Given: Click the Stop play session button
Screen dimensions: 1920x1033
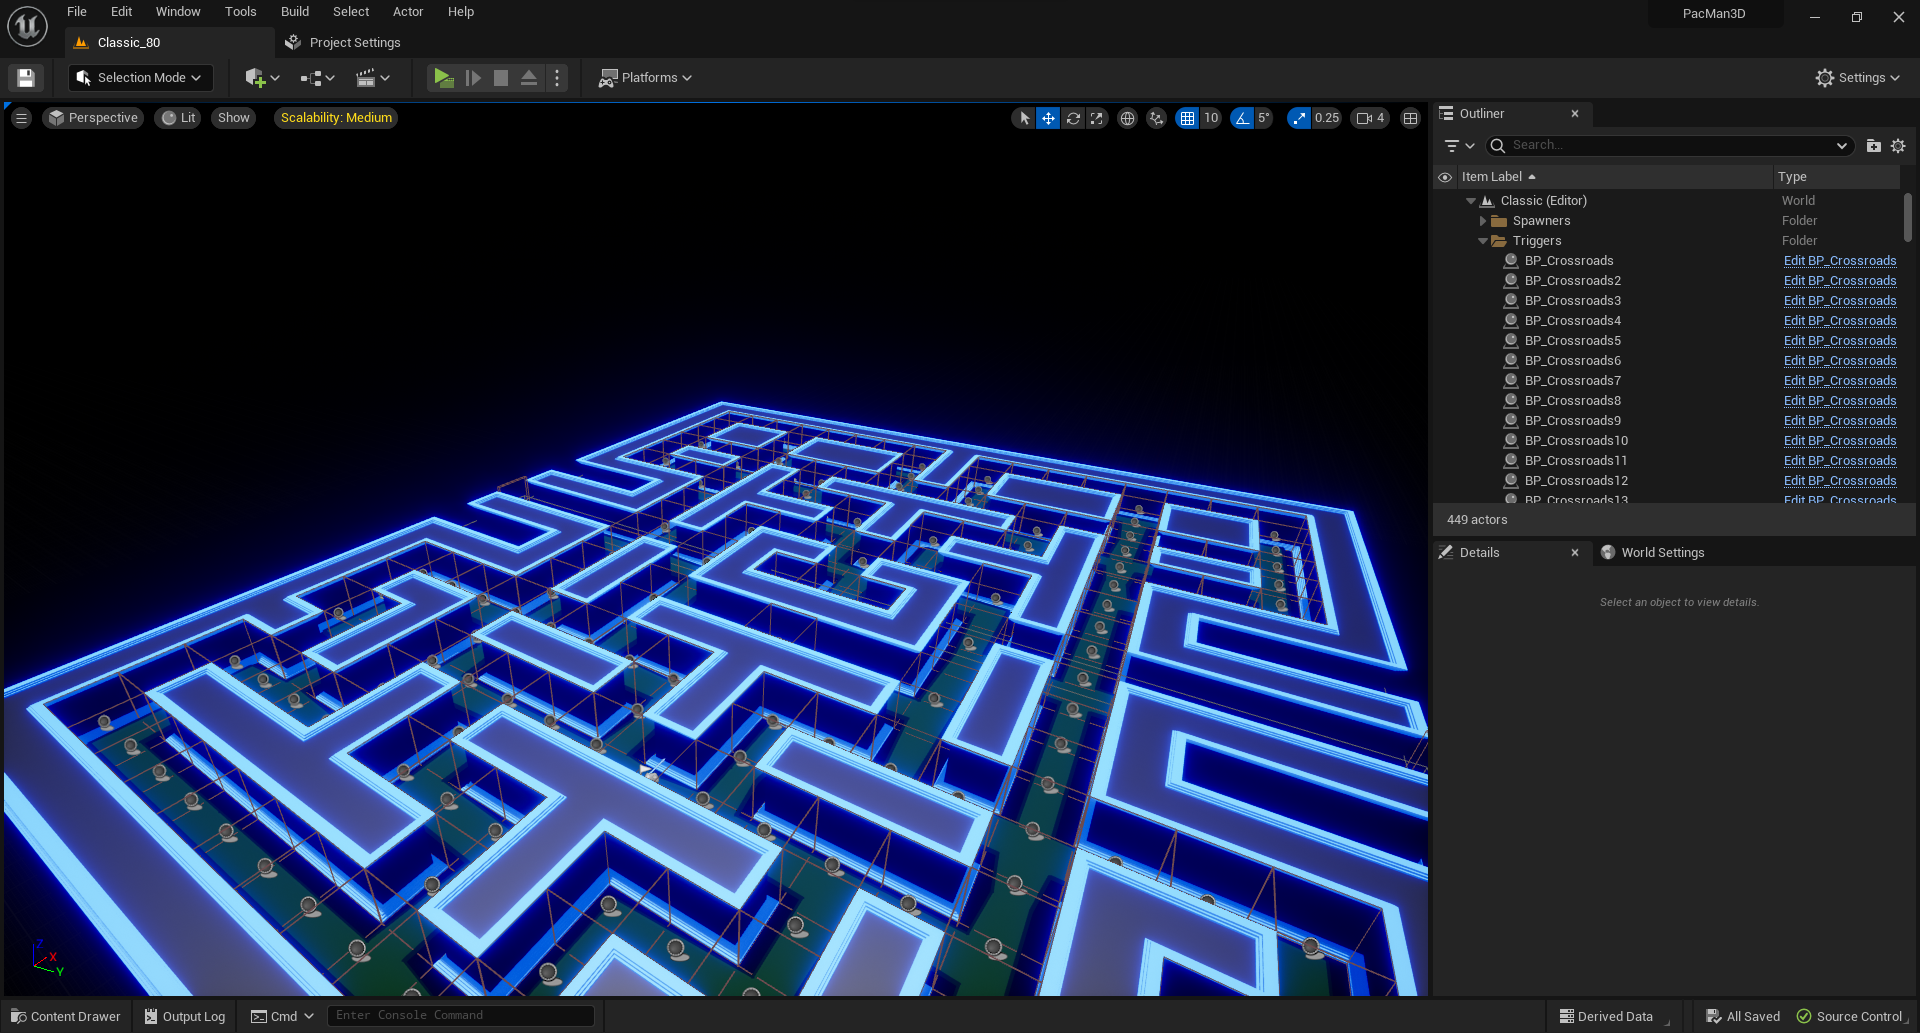Looking at the screenshot, I should coord(501,77).
